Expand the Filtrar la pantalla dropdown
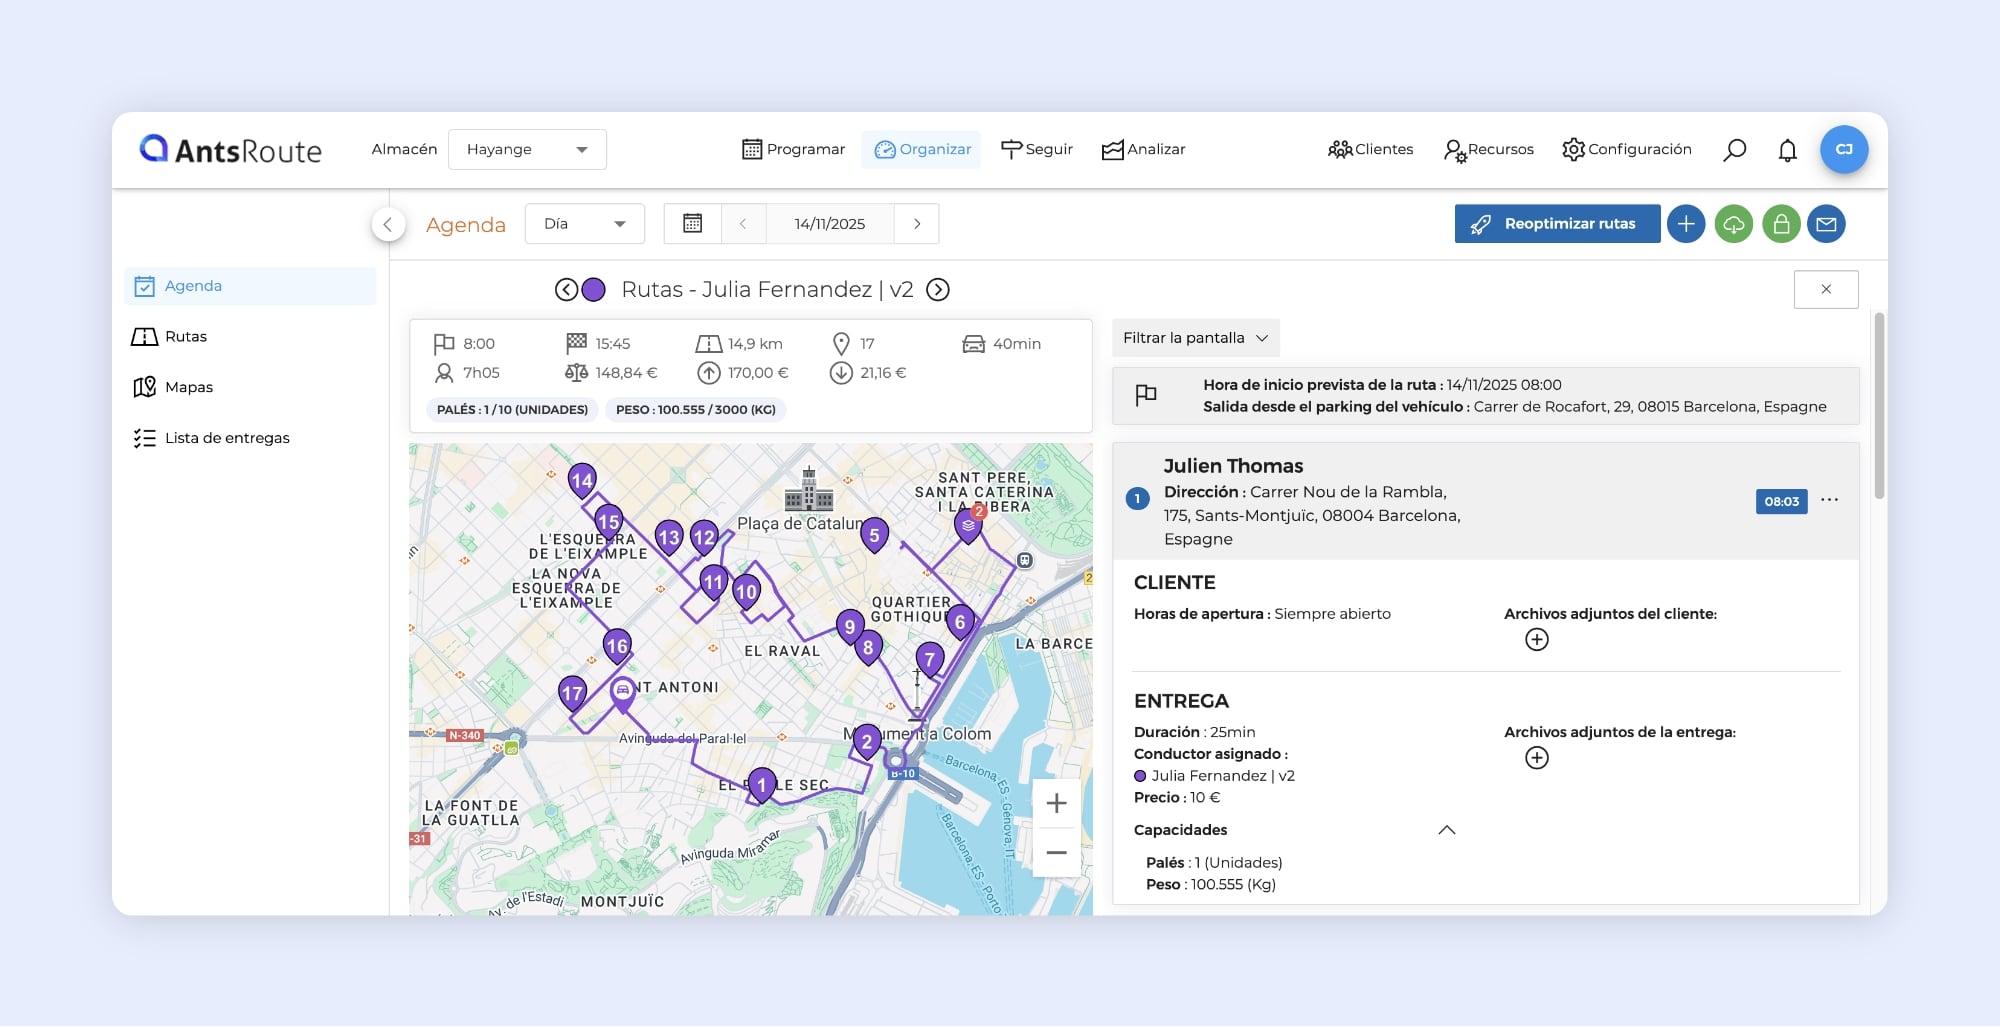 click(x=1195, y=338)
